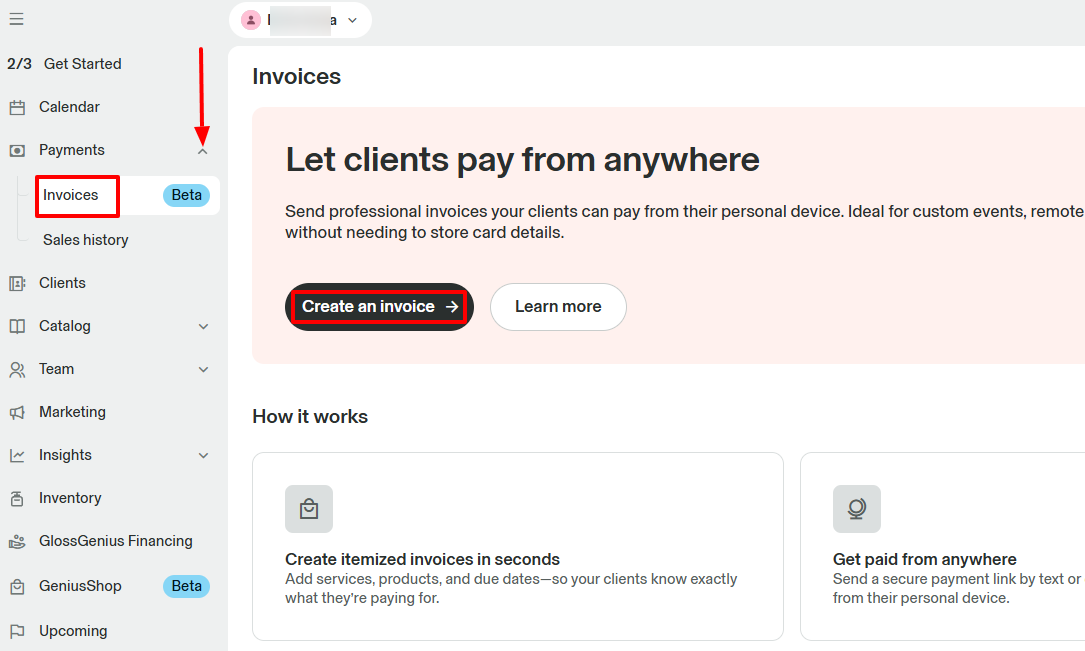Expand the Insights menu

click(x=202, y=454)
